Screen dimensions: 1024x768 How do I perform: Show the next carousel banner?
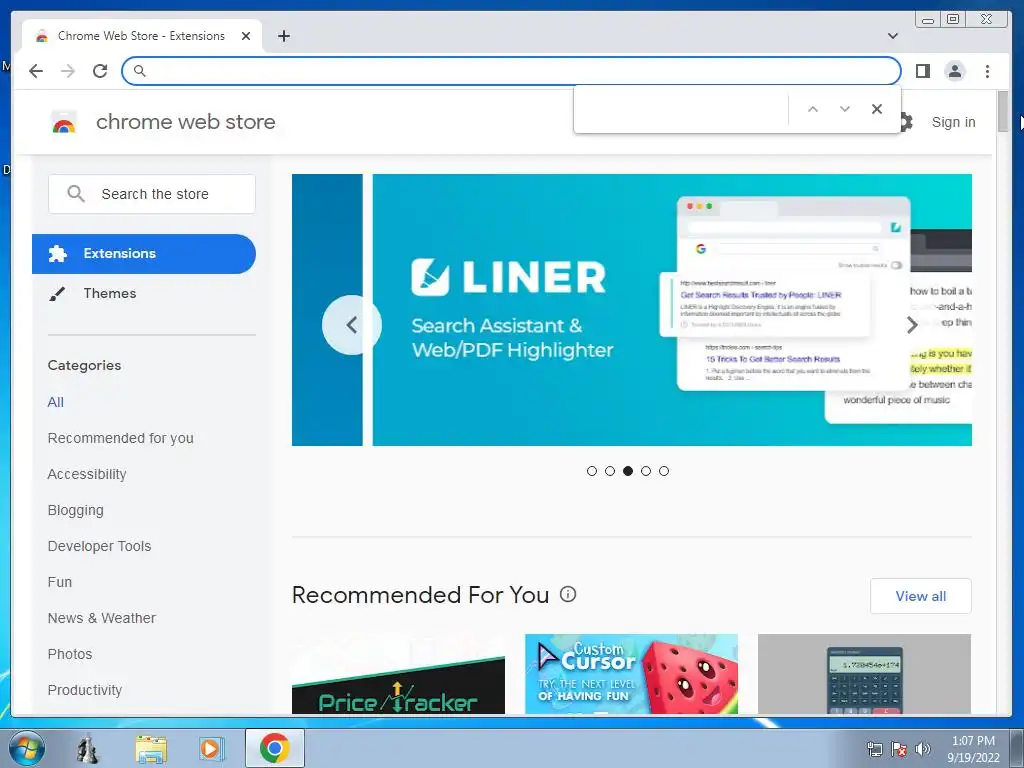tap(912, 325)
